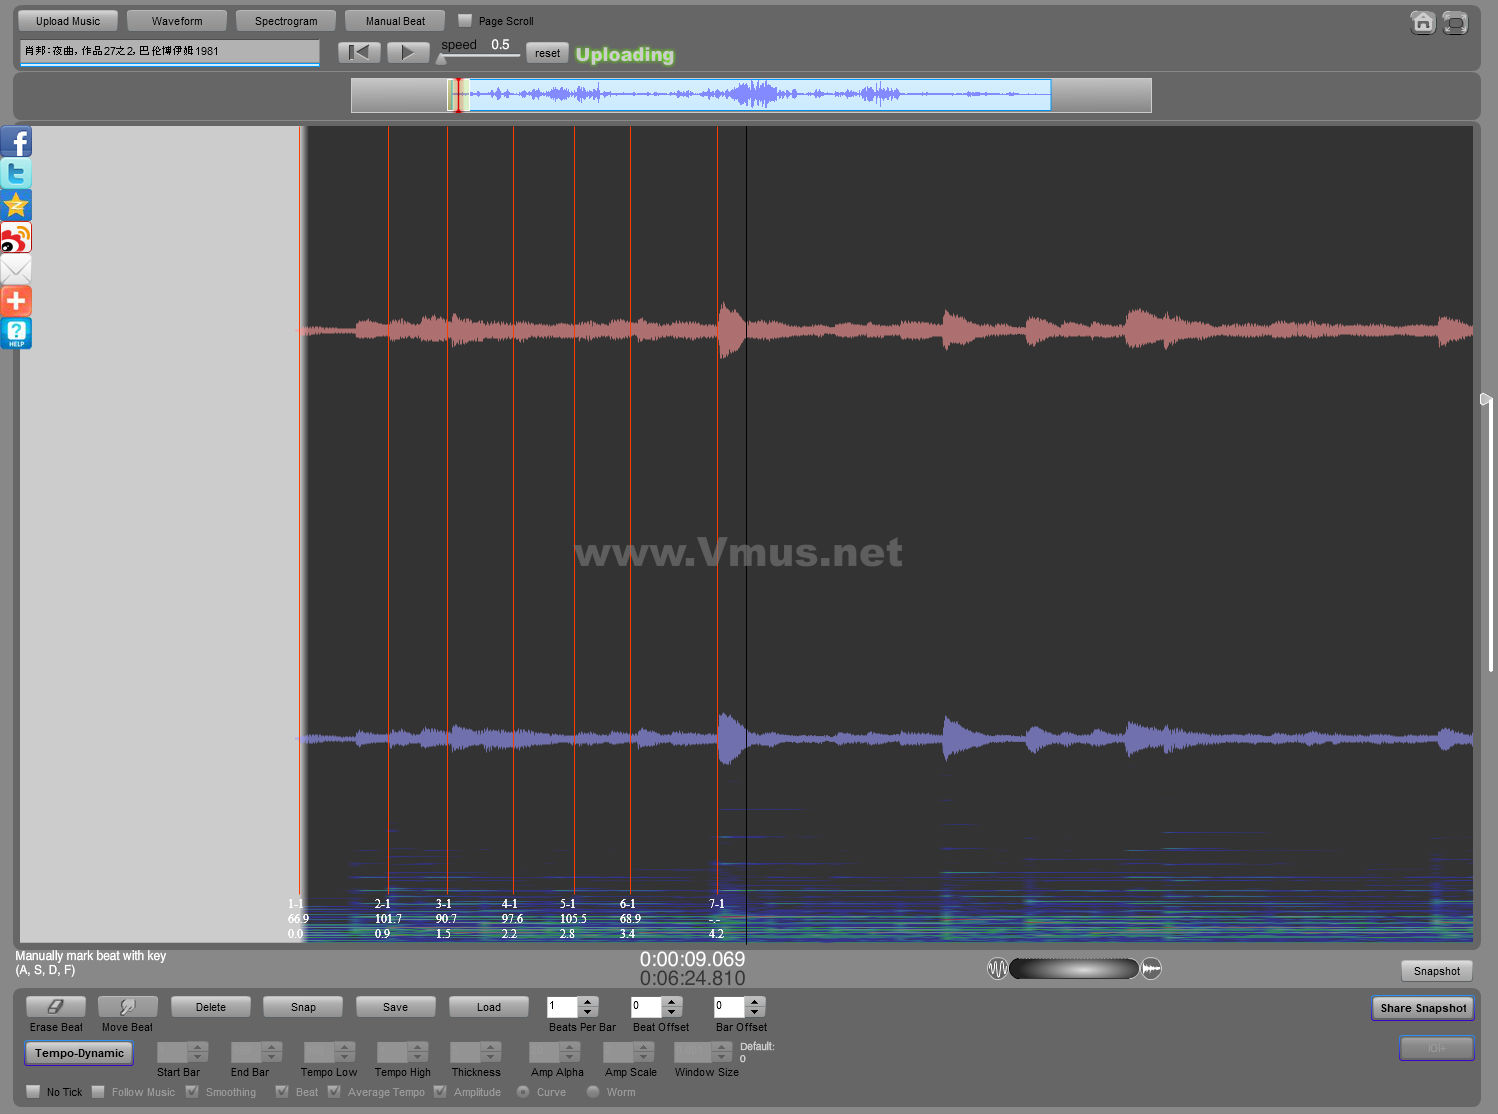
Task: Go to the home icon
Action: click(x=1423, y=22)
